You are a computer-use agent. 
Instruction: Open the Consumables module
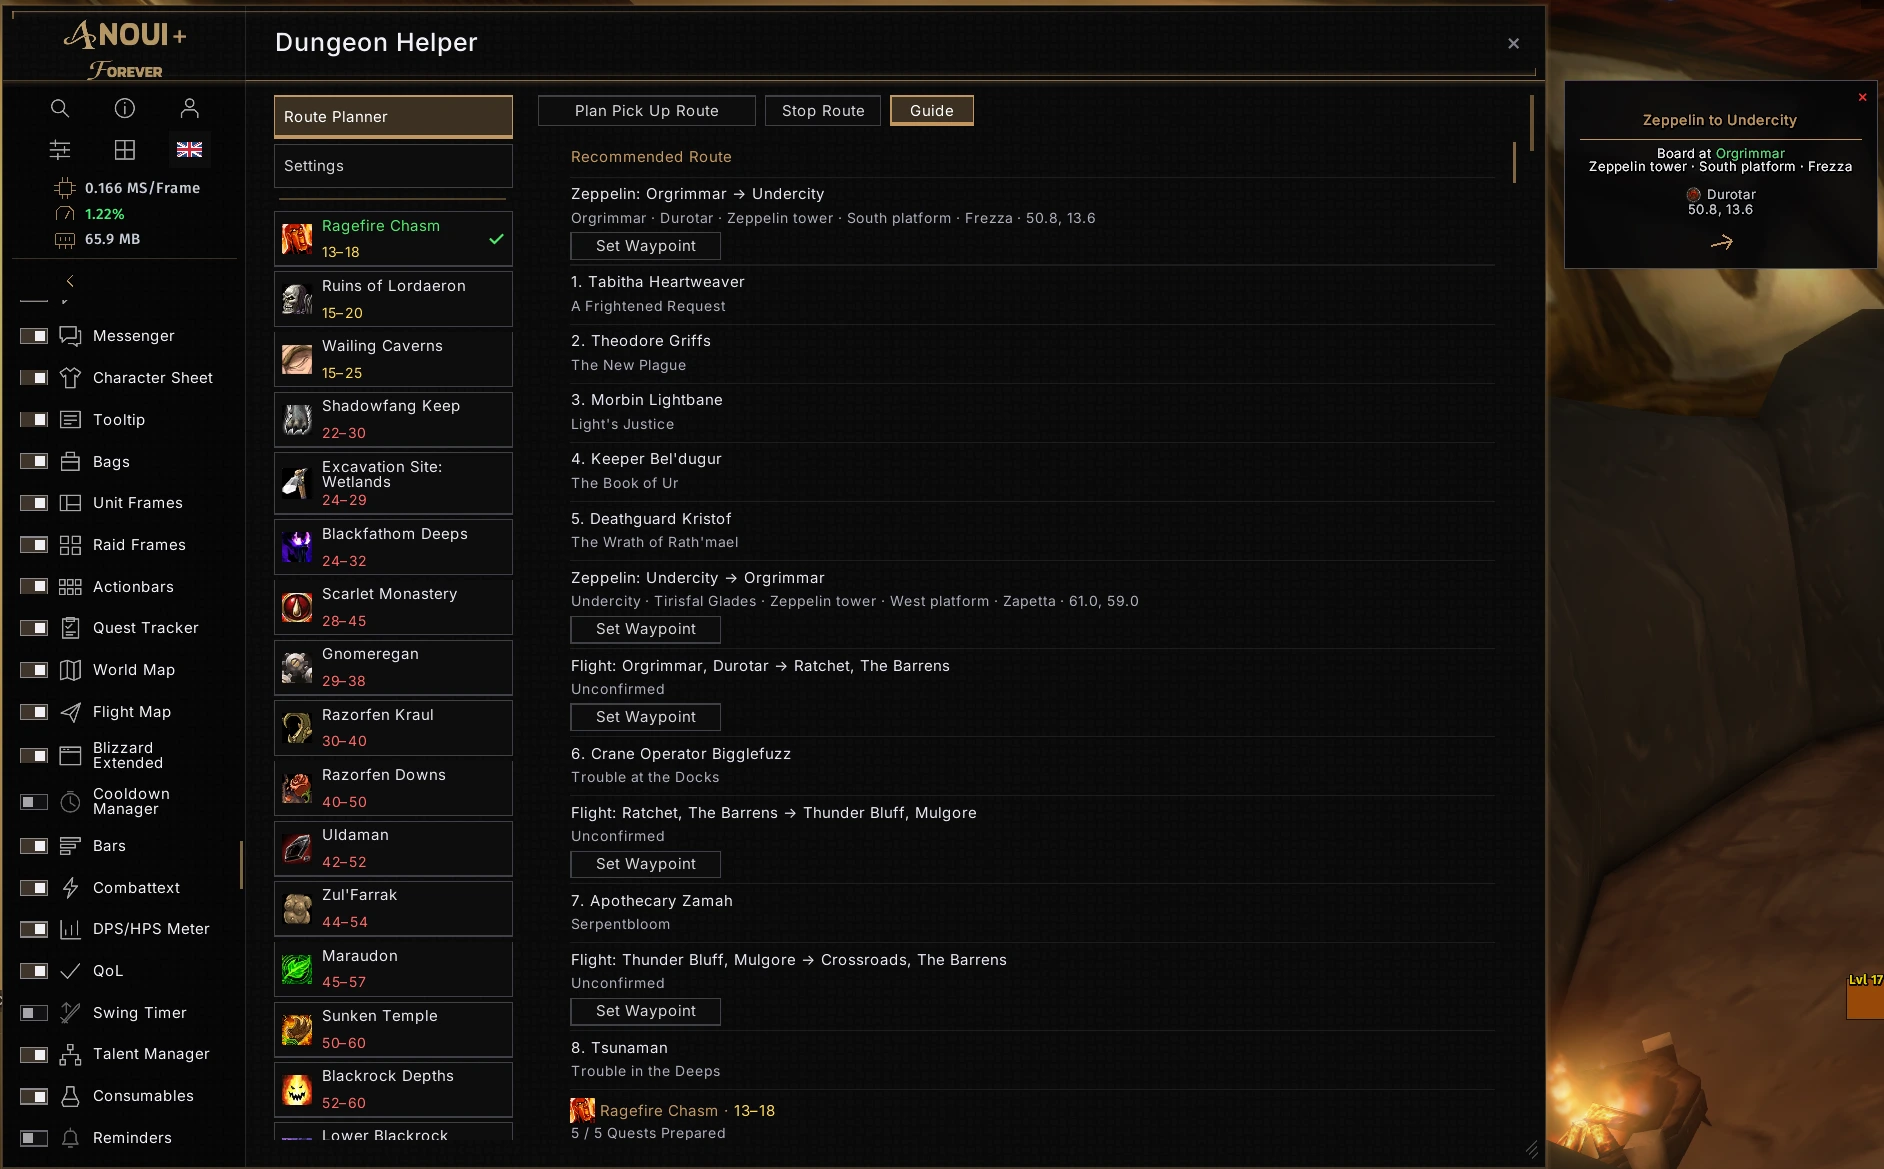[143, 1096]
